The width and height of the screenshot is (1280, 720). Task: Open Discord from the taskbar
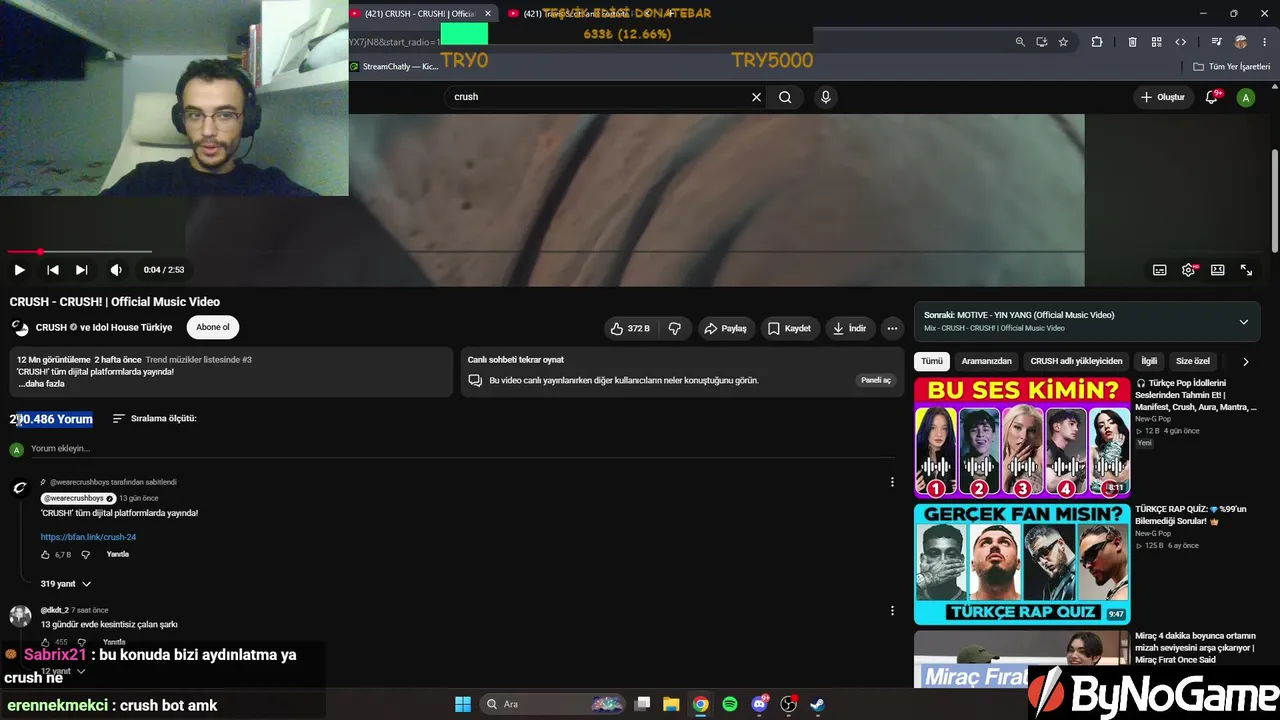pyautogui.click(x=759, y=704)
